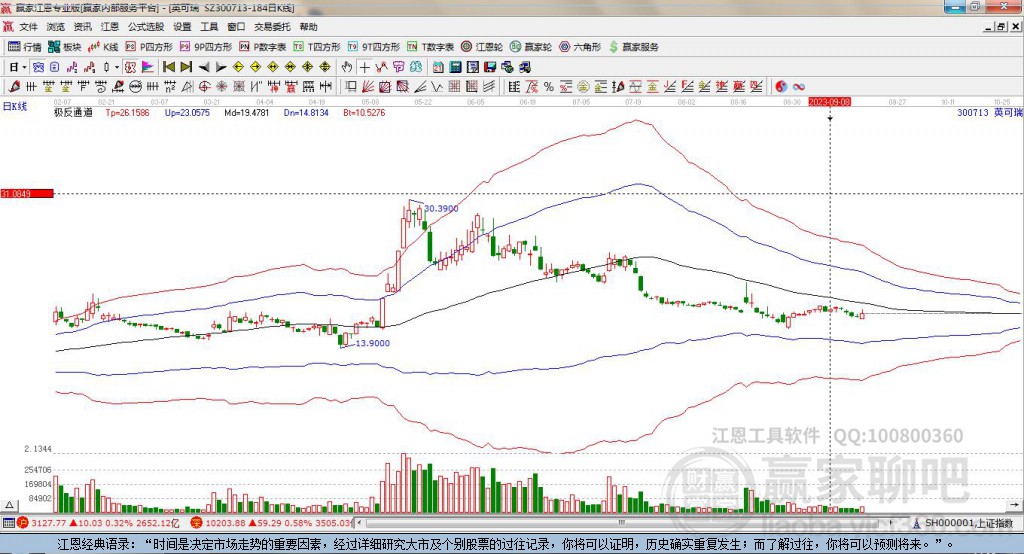Expand the candlestick chart type dropdown arrow

click(x=117, y=67)
